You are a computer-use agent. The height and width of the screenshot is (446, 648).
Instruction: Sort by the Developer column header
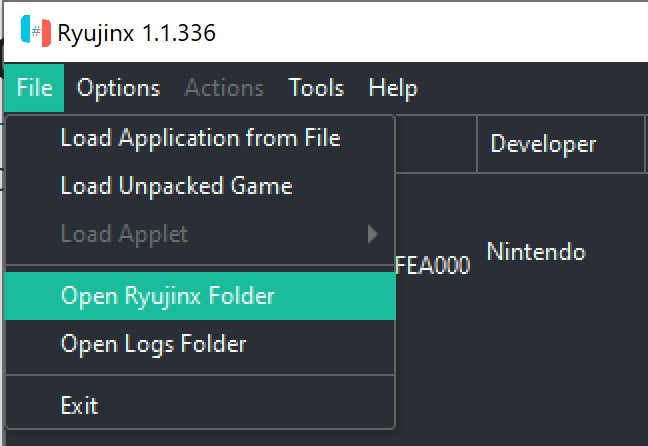tap(561, 144)
